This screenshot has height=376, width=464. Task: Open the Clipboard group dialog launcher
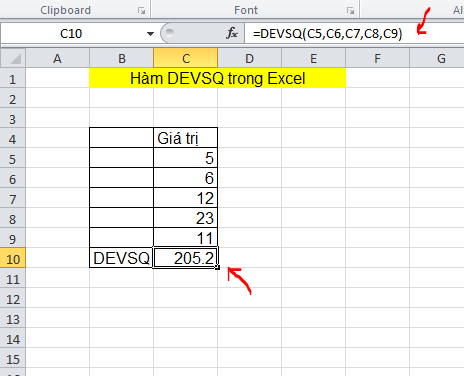pyautogui.click(x=142, y=11)
